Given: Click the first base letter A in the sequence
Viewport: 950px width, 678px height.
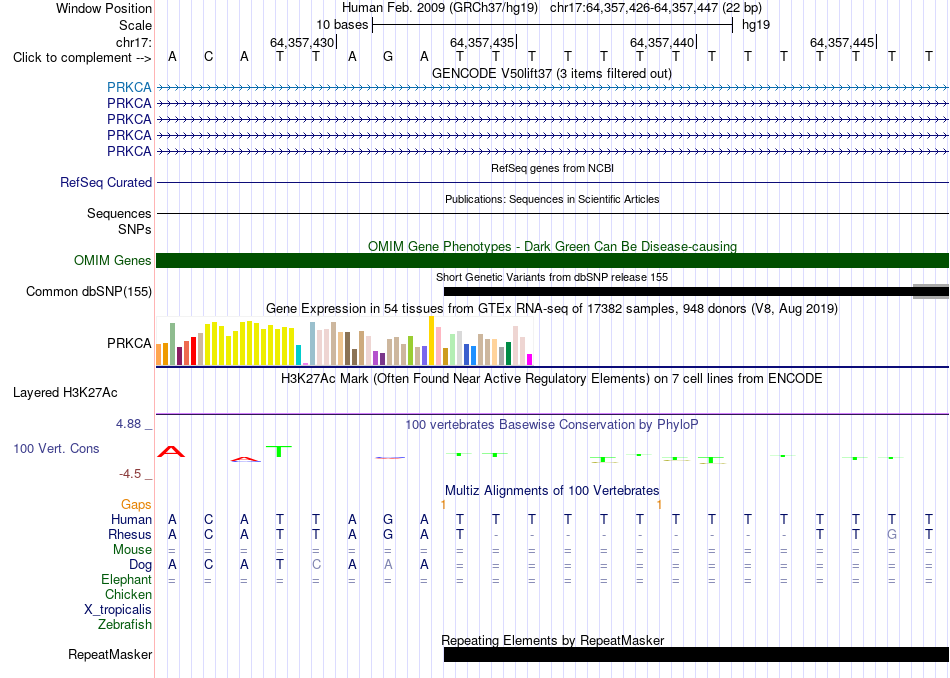Looking at the screenshot, I should click(172, 57).
